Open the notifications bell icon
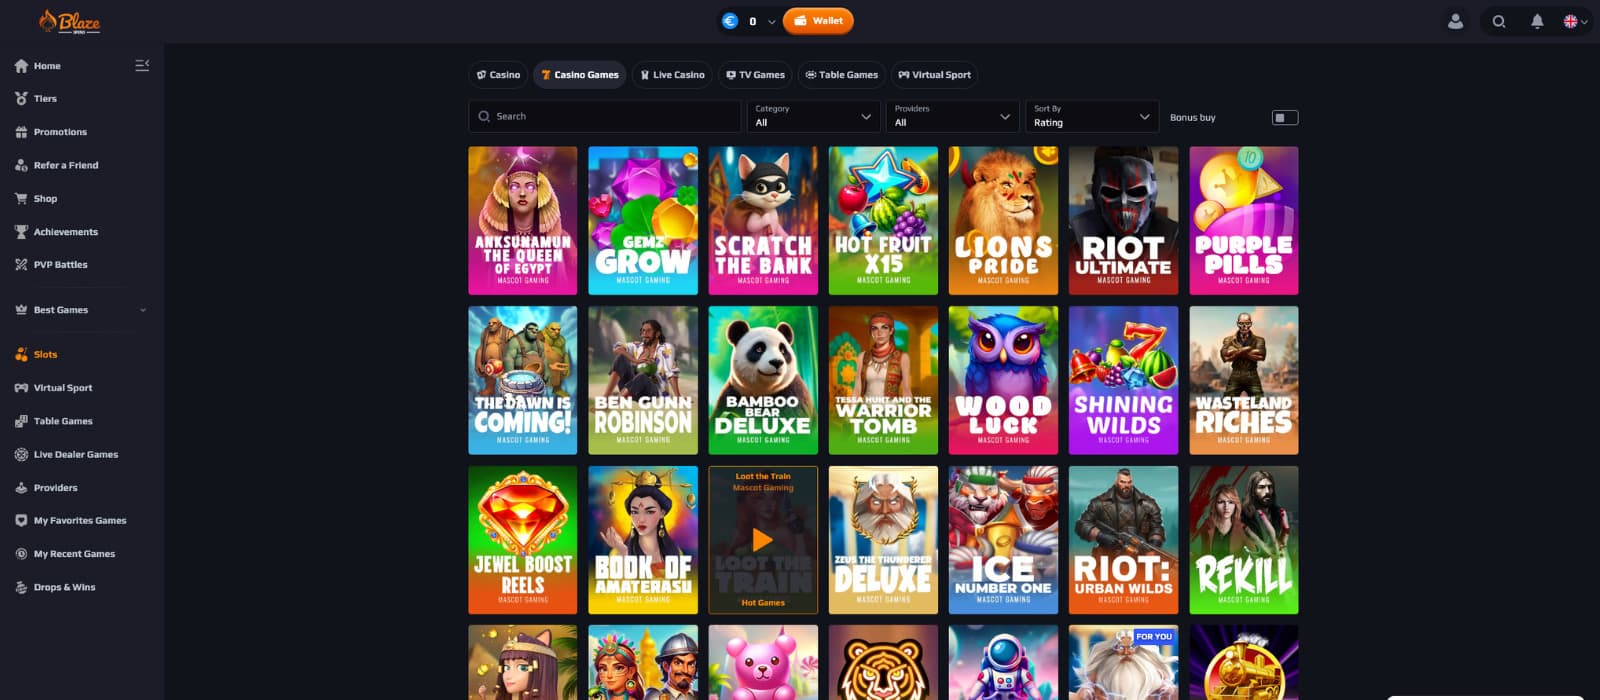 point(1537,21)
